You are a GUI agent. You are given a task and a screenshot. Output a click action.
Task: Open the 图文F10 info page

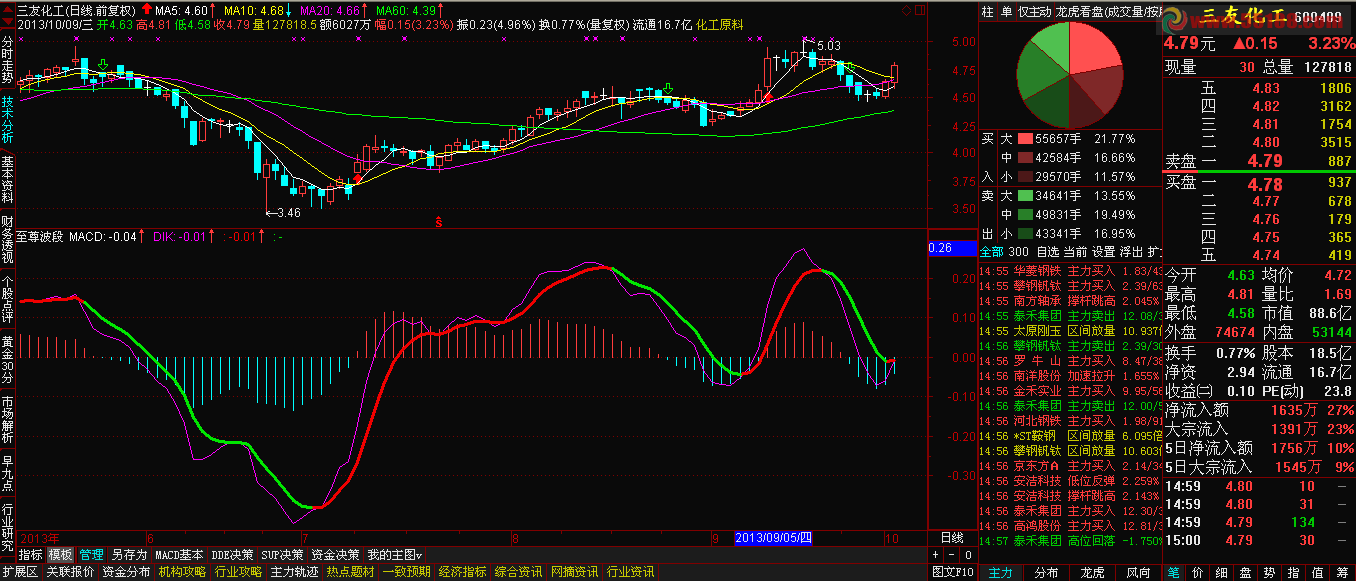[x=953, y=572]
